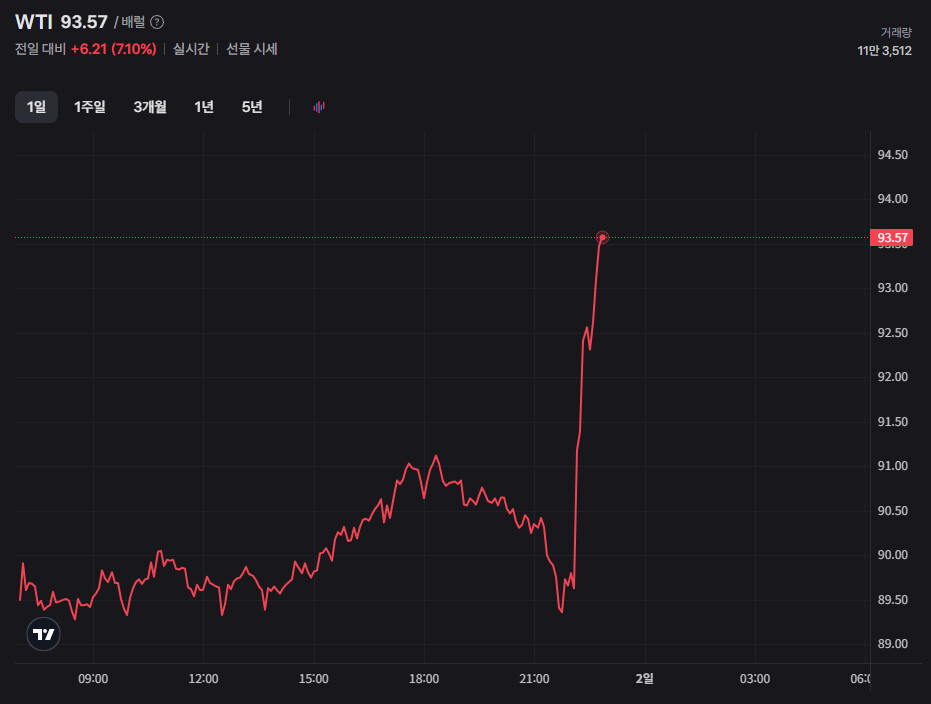Click the current price marker dot on chart
Image resolution: width=931 pixels, height=704 pixels.
pos(602,237)
